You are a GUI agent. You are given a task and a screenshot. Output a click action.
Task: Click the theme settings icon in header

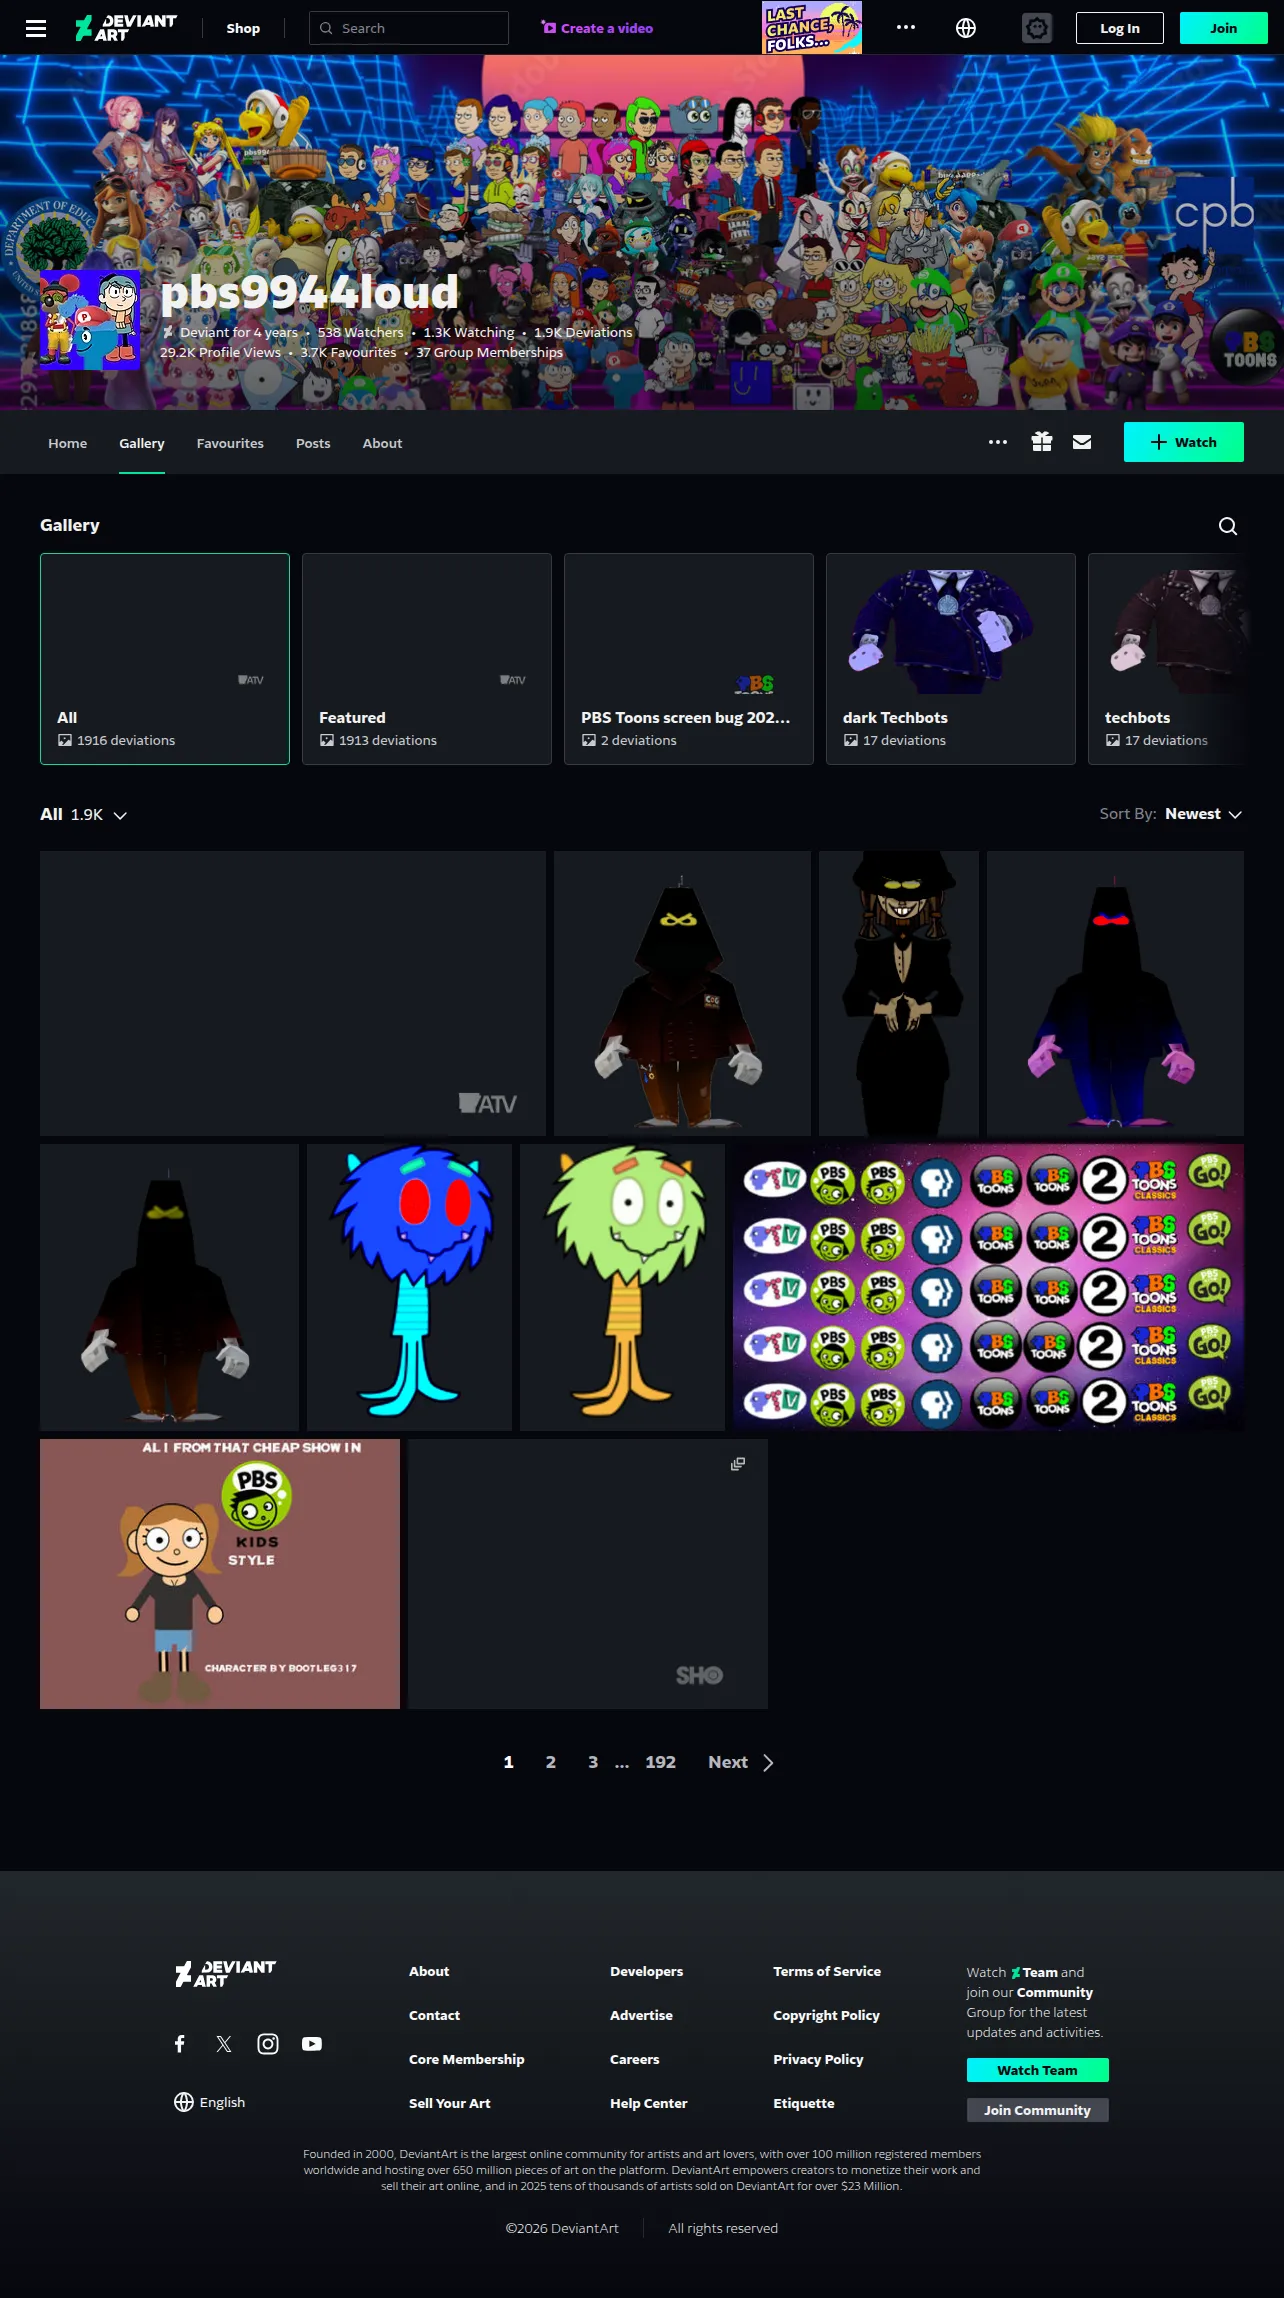(1037, 28)
